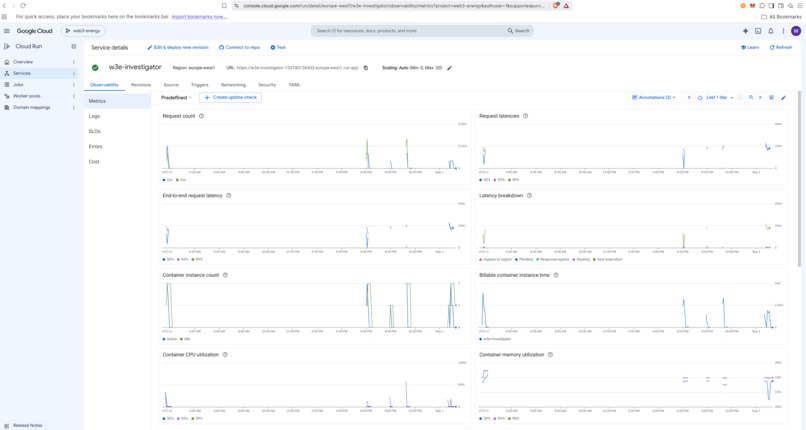806x430 pixels.
Task: Show help for Latency breakdown chart
Action: tap(529, 196)
